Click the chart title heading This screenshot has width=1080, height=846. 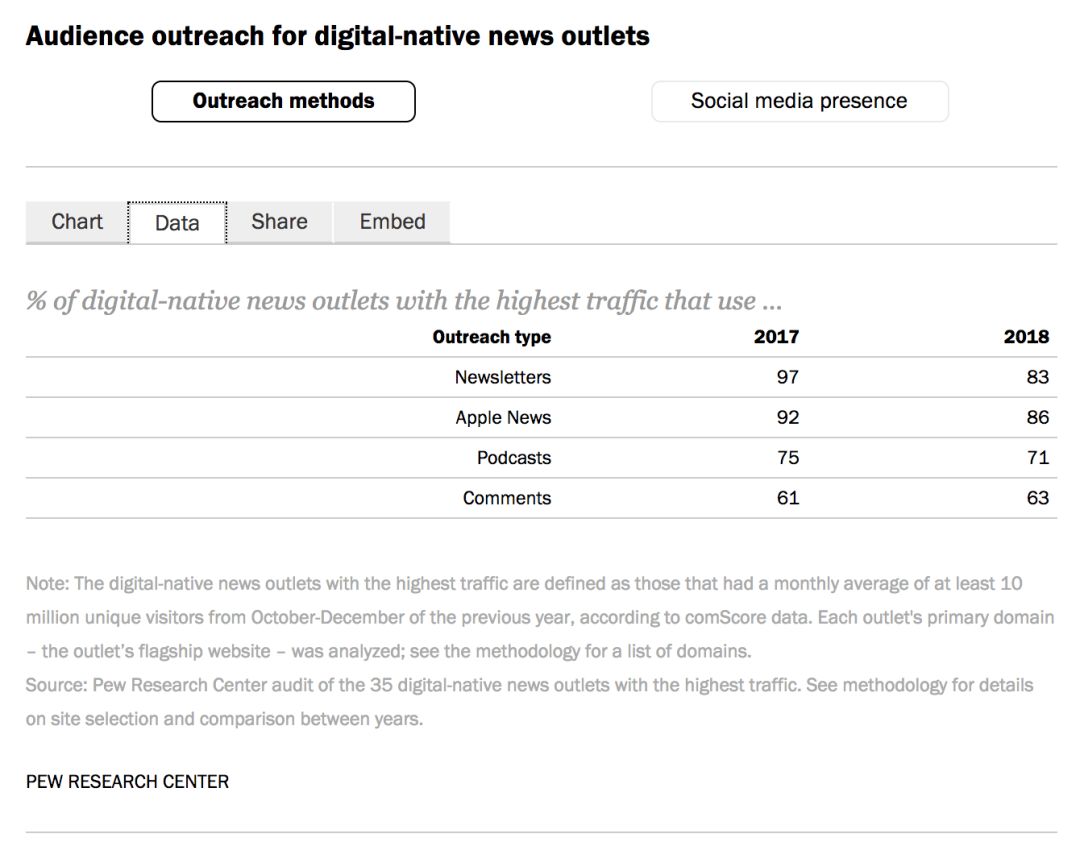pos(338,36)
